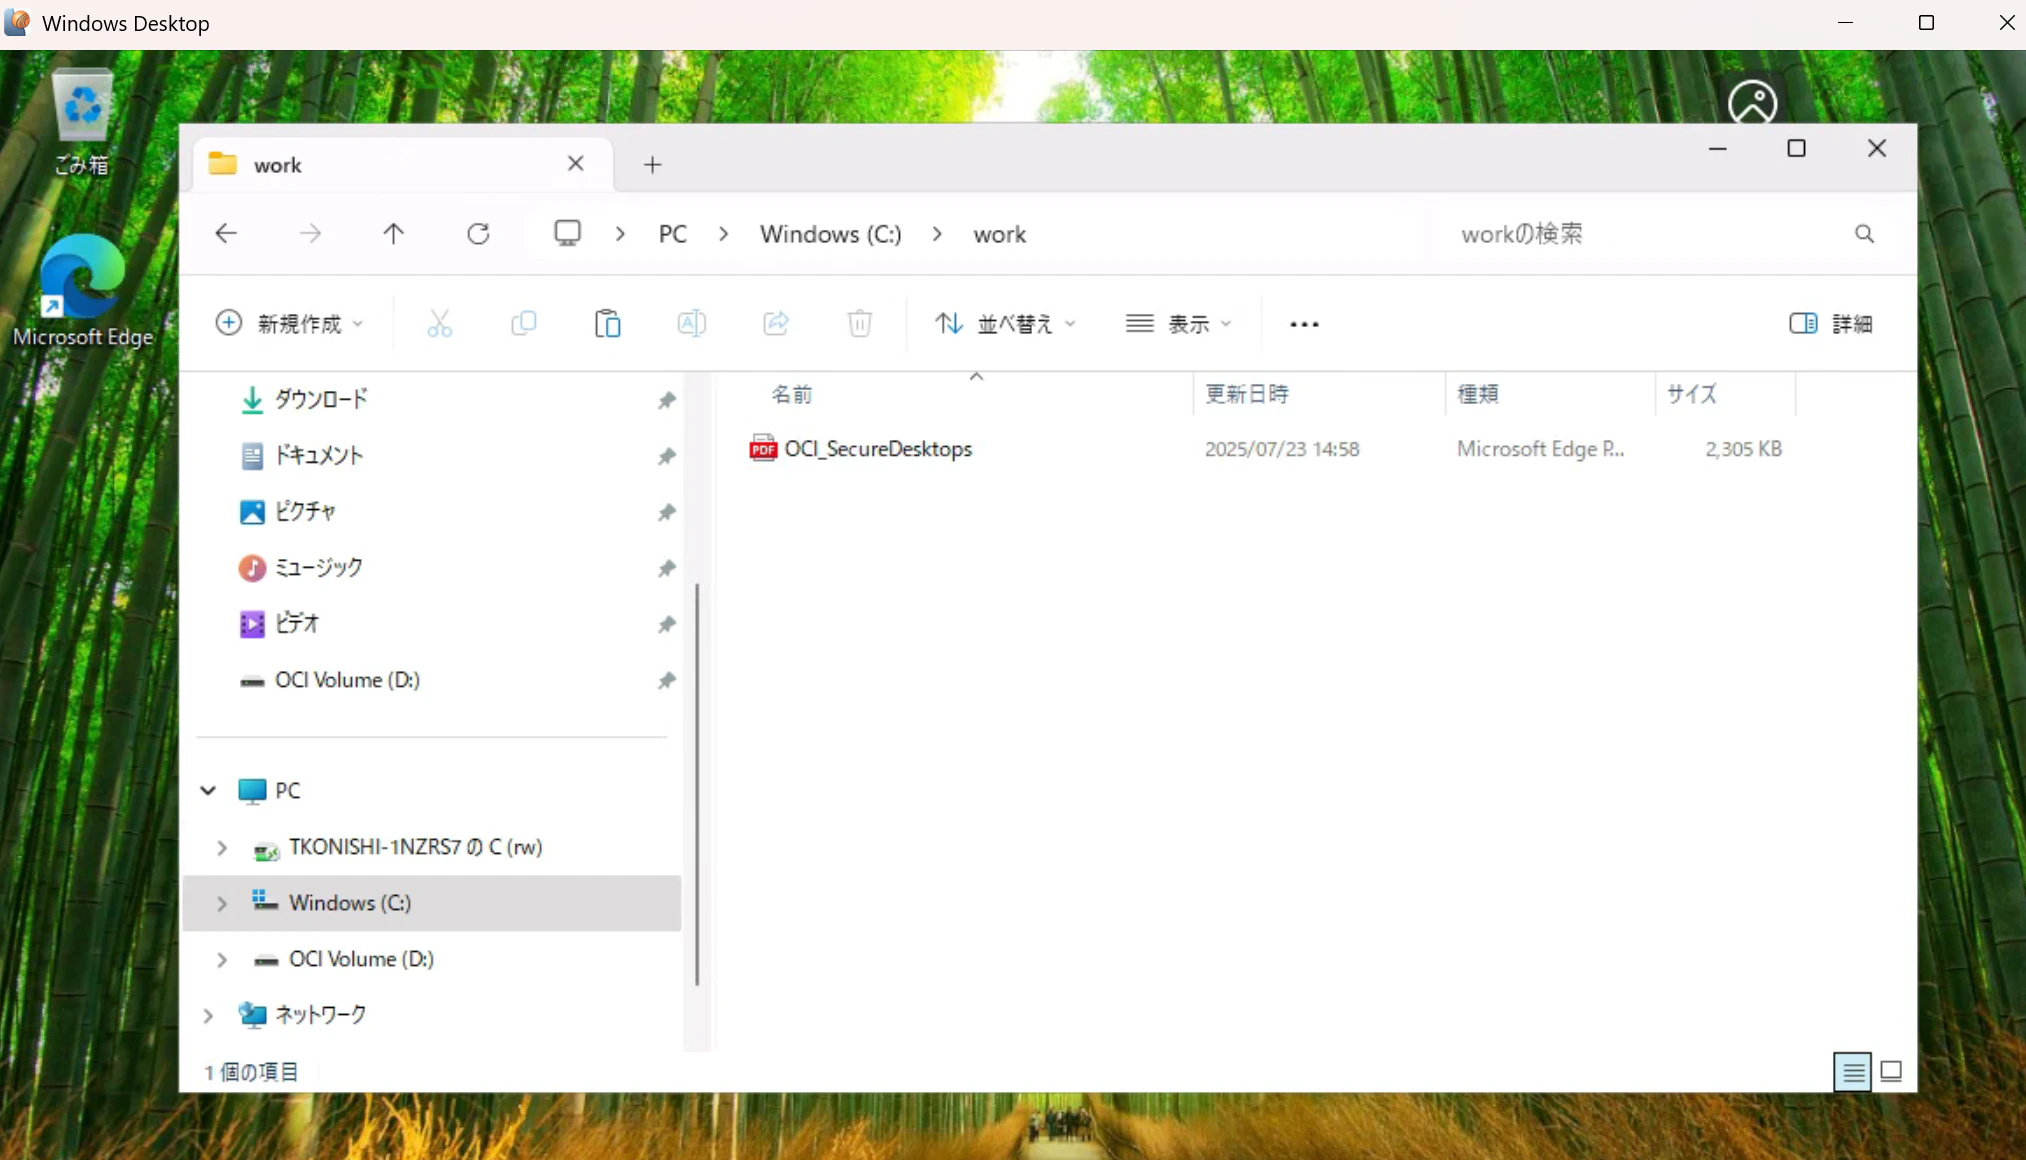Click the Paste clipboard icon

[608, 324]
